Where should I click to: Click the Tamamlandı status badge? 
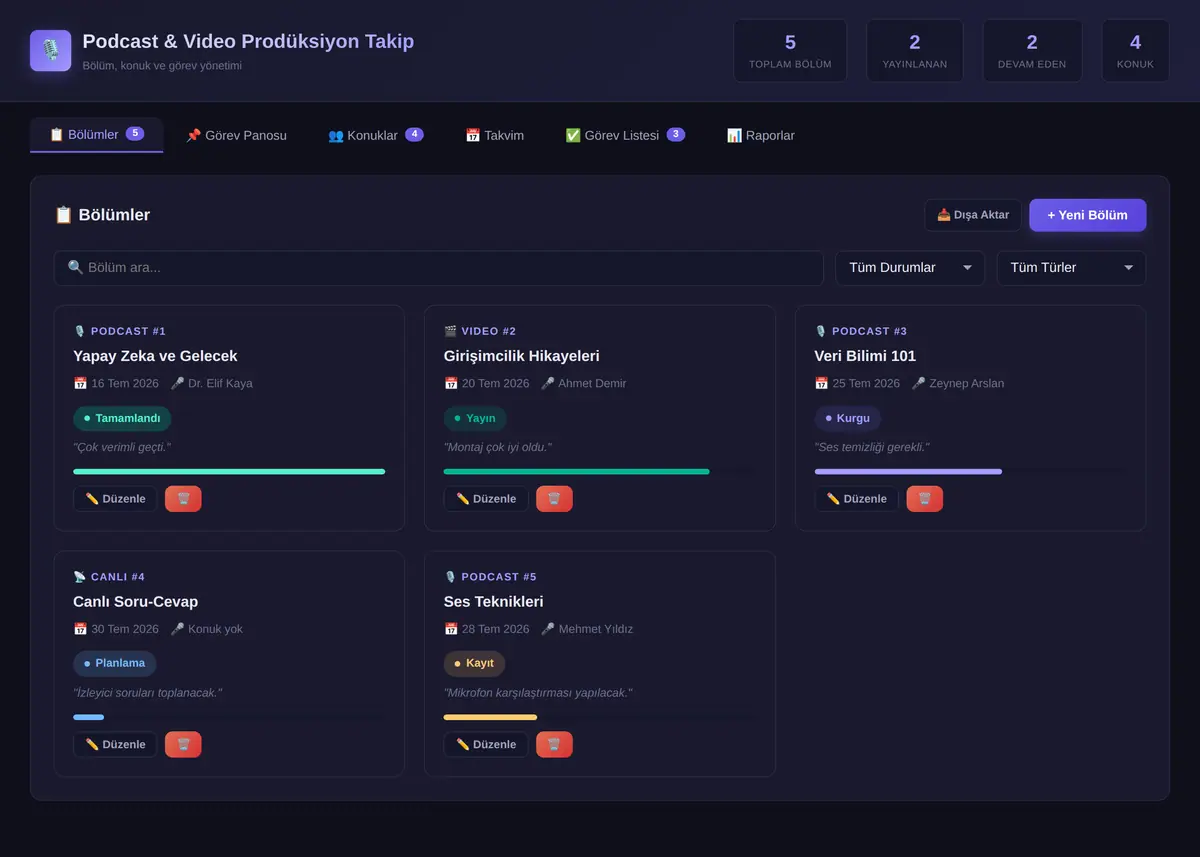point(122,419)
